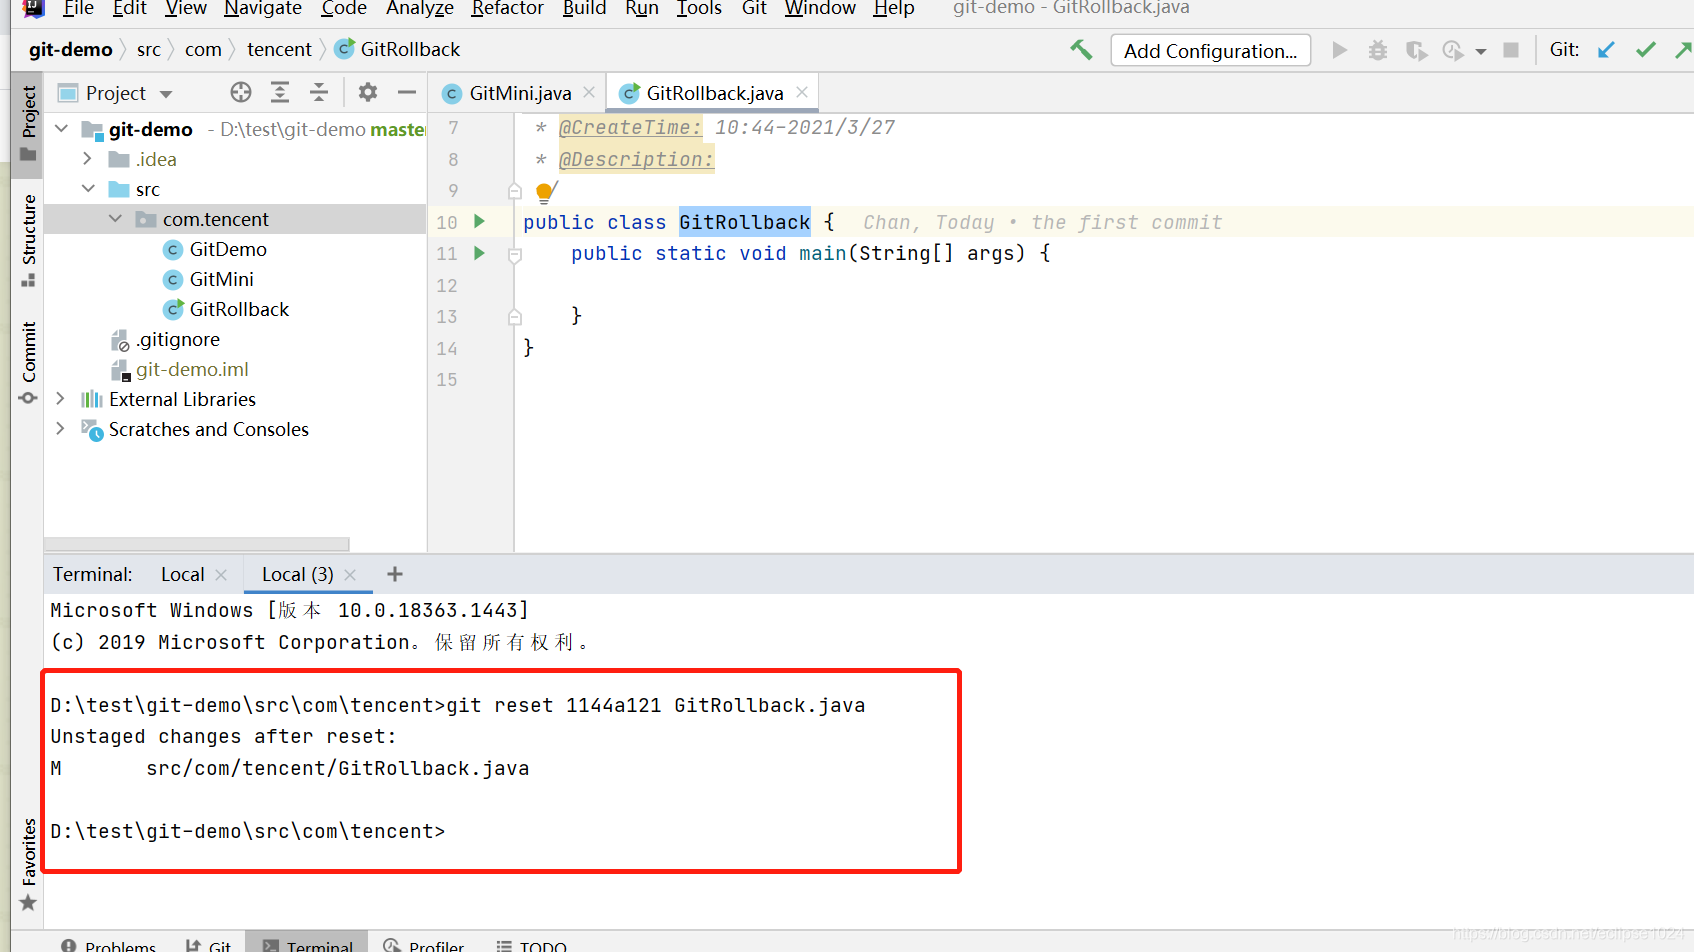Image resolution: width=1694 pixels, height=952 pixels.
Task: Click Add Configuration button
Action: pyautogui.click(x=1210, y=51)
